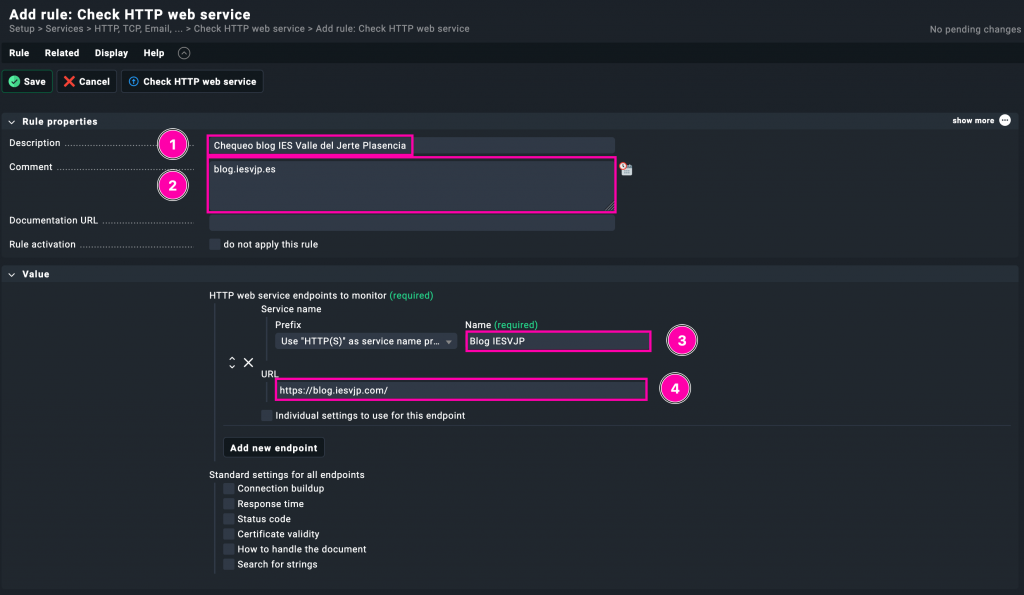Click the show more dots icon
The image size is (1024, 595).
click(1005, 121)
